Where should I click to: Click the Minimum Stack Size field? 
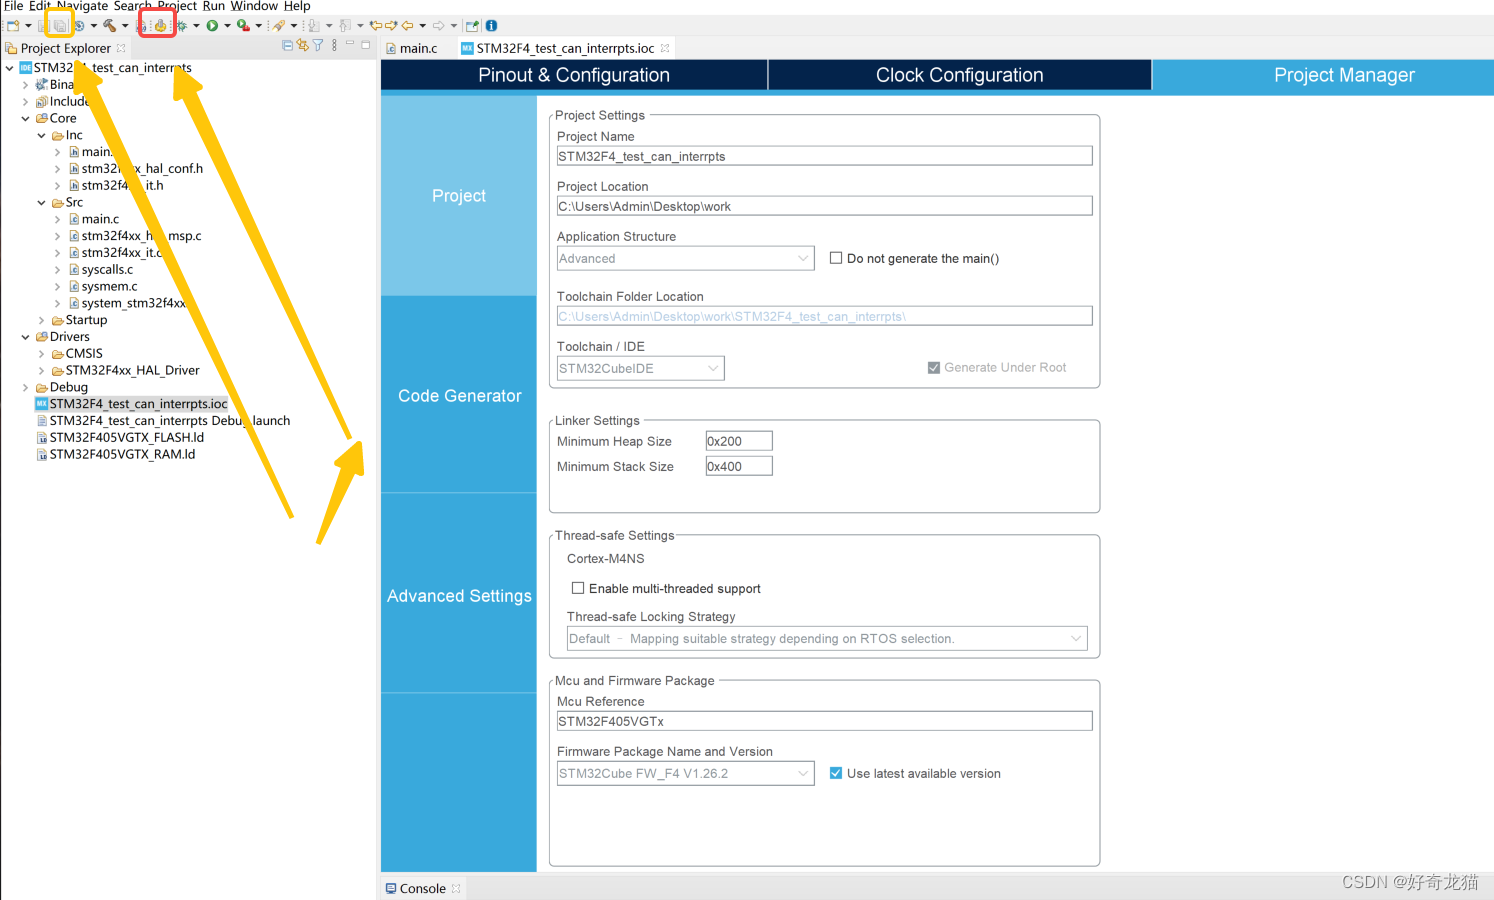click(739, 466)
